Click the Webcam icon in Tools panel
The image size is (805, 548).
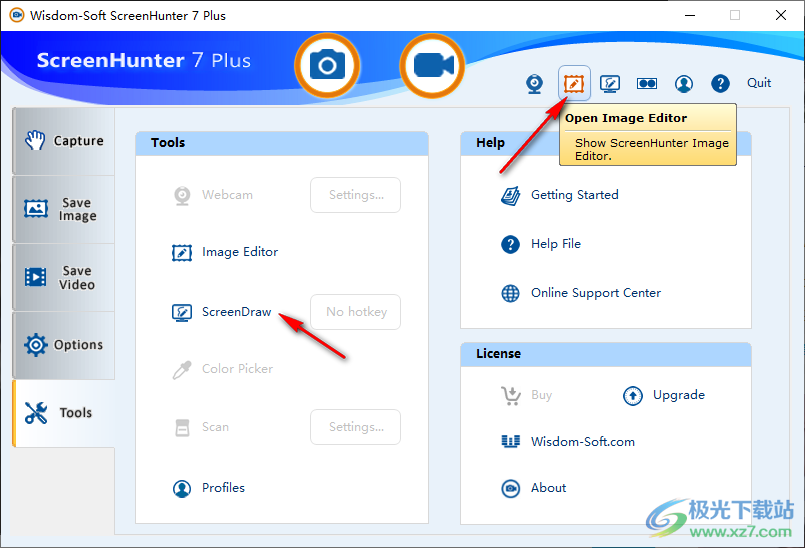[182, 195]
